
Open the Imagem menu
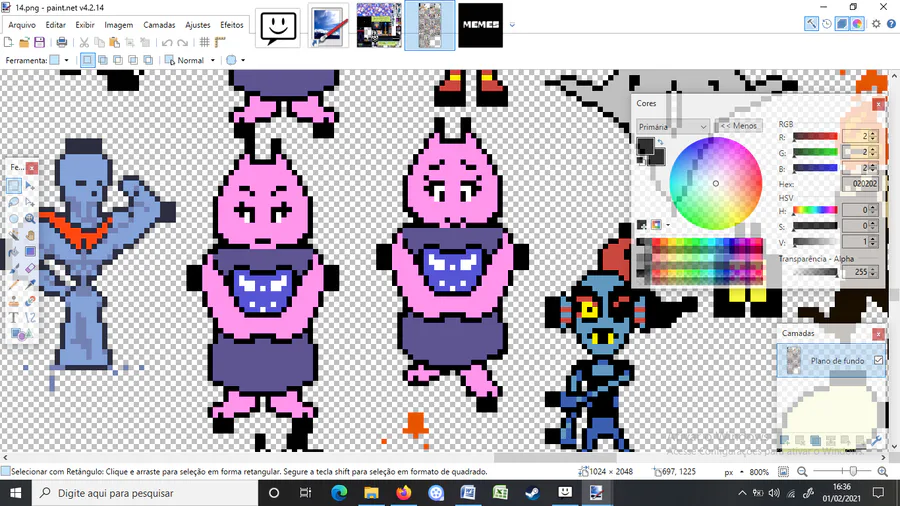(119, 25)
